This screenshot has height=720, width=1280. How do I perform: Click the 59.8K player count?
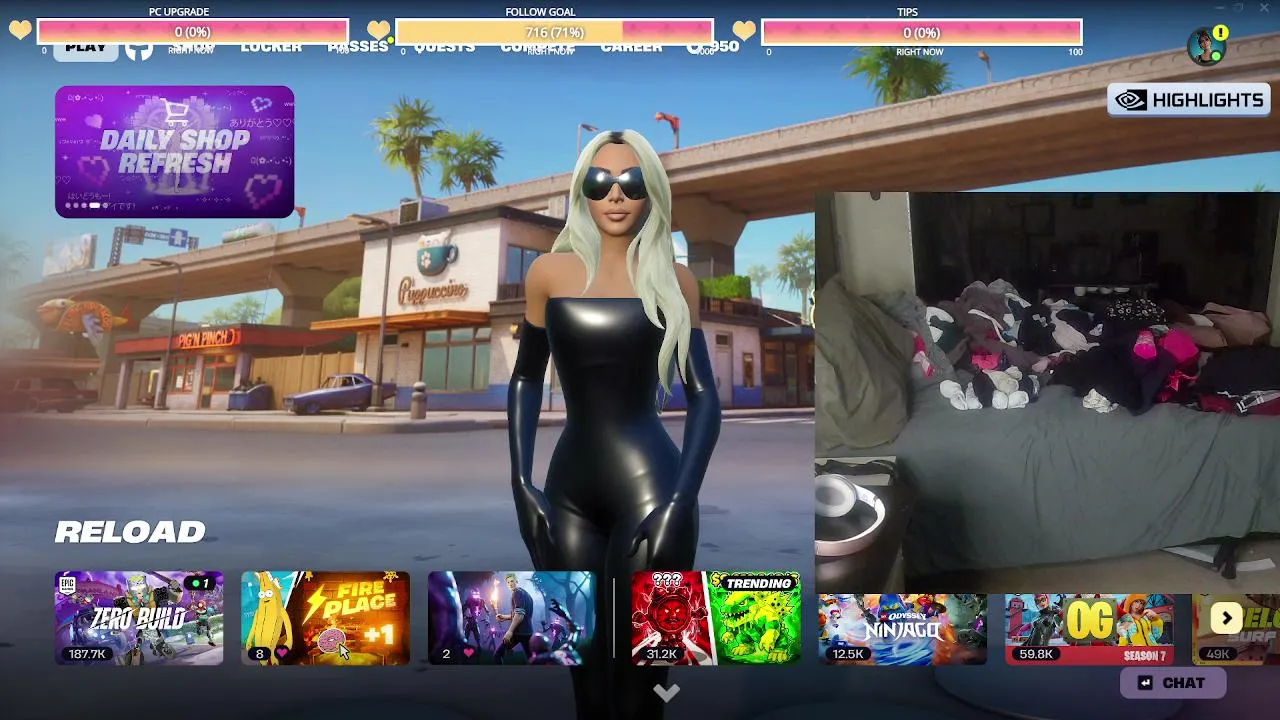click(x=1036, y=654)
